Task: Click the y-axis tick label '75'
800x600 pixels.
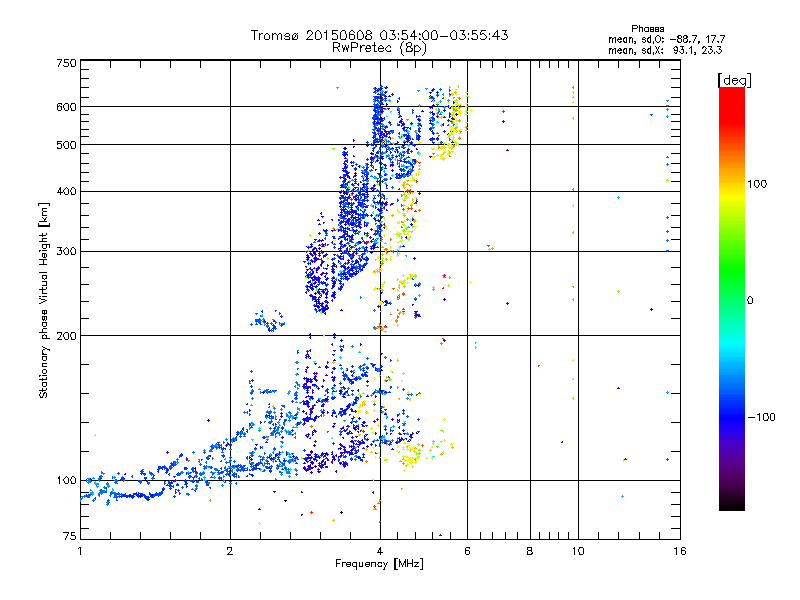Action: 70,536
